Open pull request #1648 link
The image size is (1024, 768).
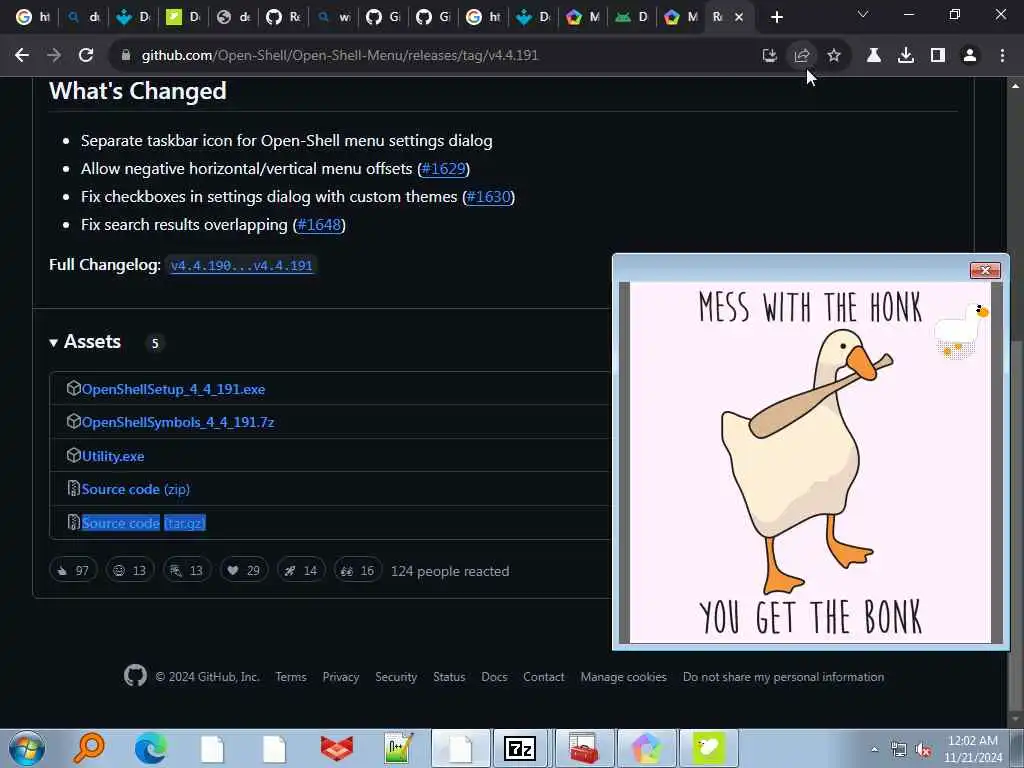point(319,225)
